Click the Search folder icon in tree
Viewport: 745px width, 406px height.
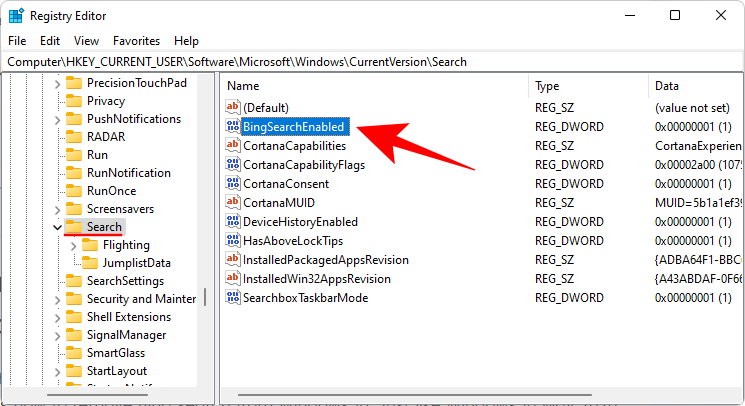73,227
